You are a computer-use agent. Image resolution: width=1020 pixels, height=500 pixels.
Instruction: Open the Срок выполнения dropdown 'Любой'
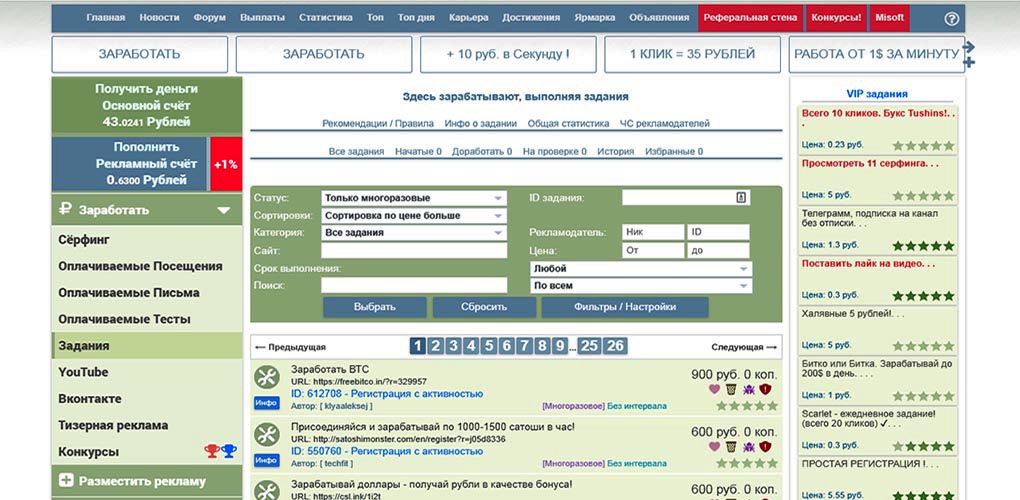pos(641,269)
